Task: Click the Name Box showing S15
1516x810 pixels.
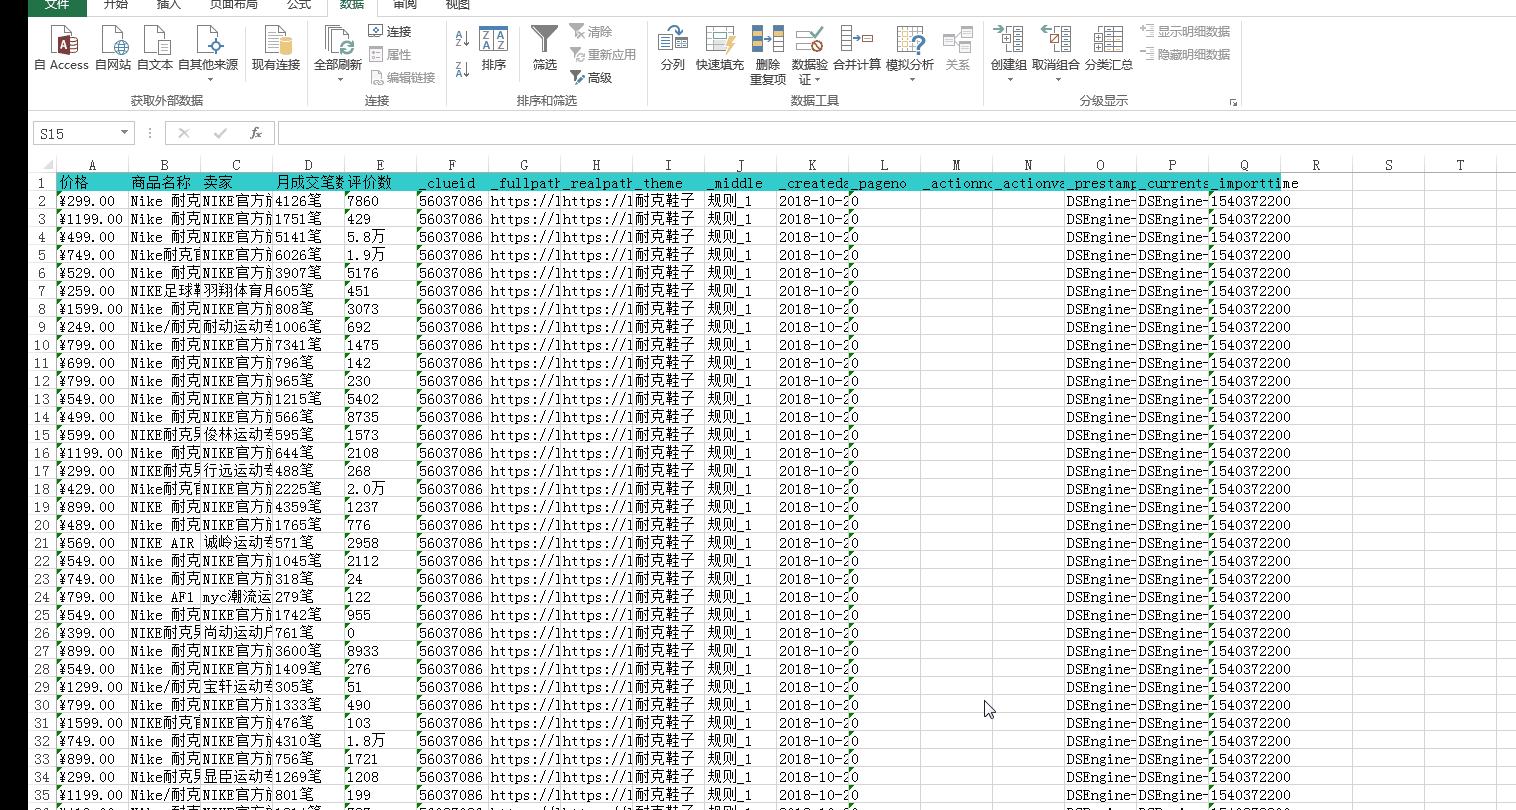Action: pos(76,133)
